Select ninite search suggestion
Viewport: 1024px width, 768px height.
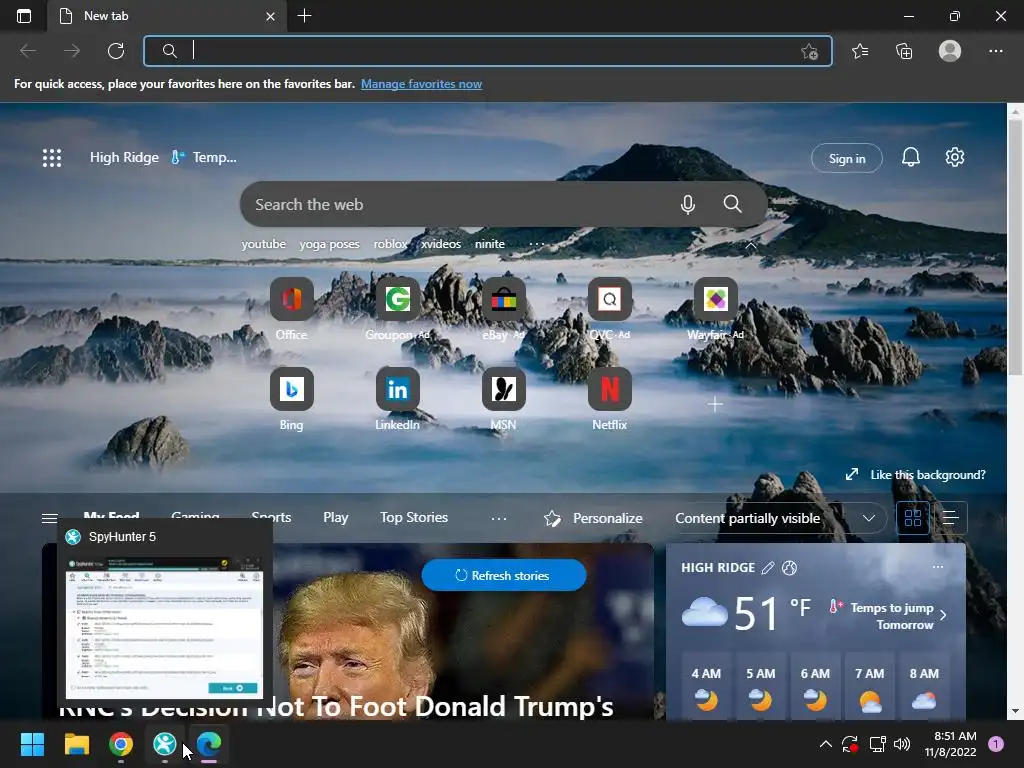489,244
